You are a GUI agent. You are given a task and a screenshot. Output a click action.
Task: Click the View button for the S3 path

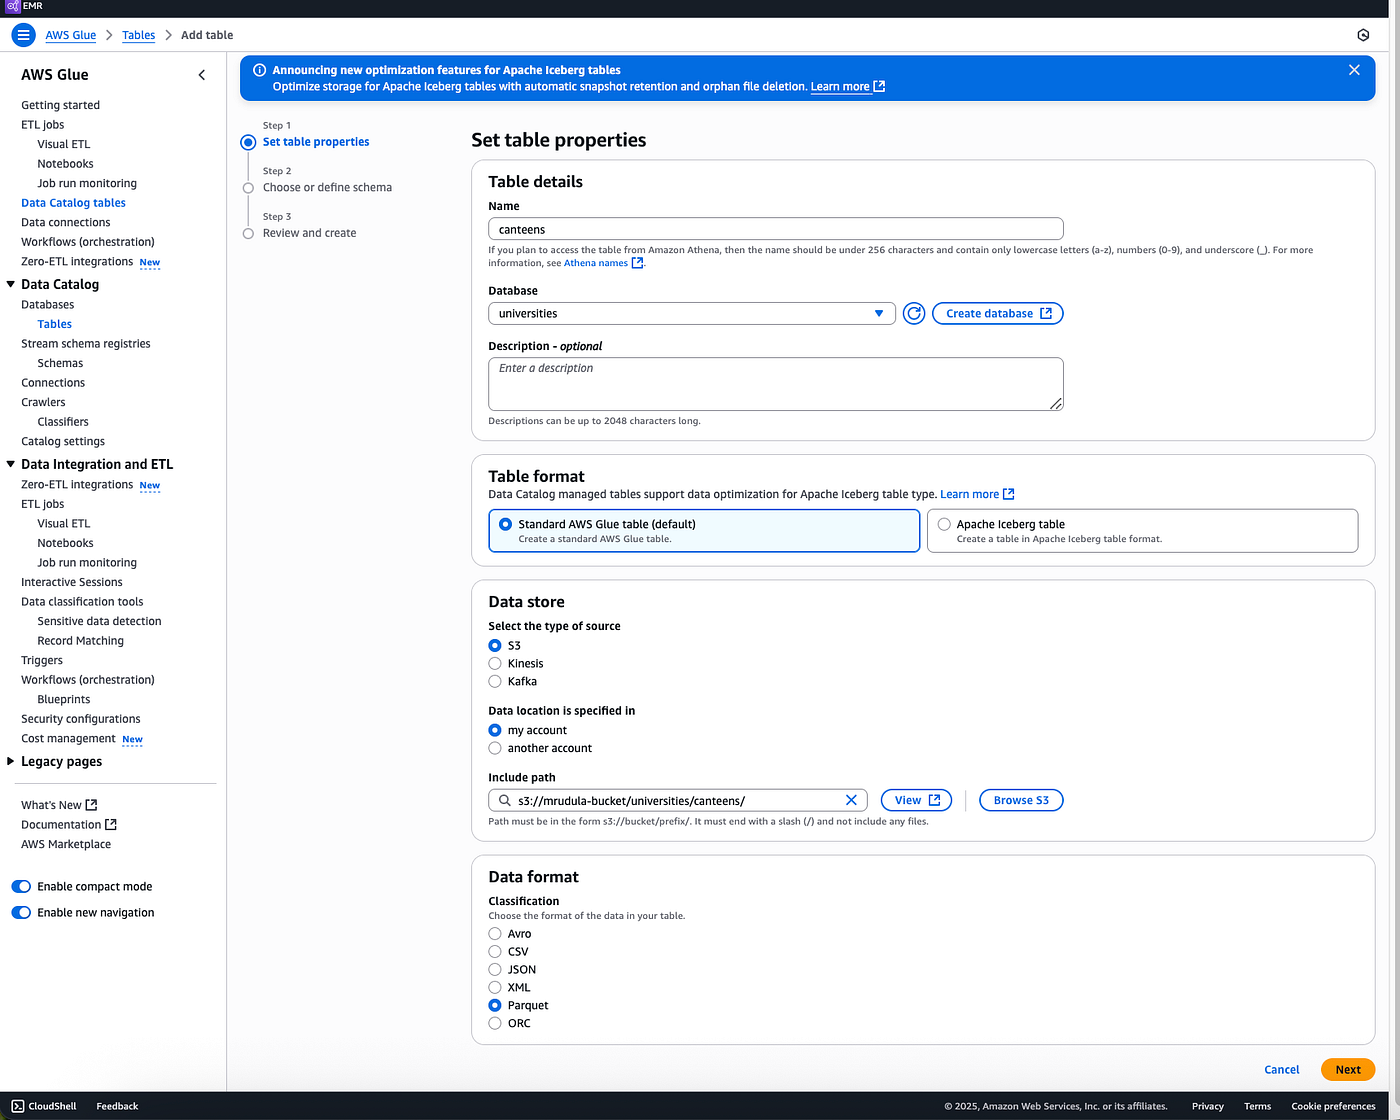click(916, 800)
